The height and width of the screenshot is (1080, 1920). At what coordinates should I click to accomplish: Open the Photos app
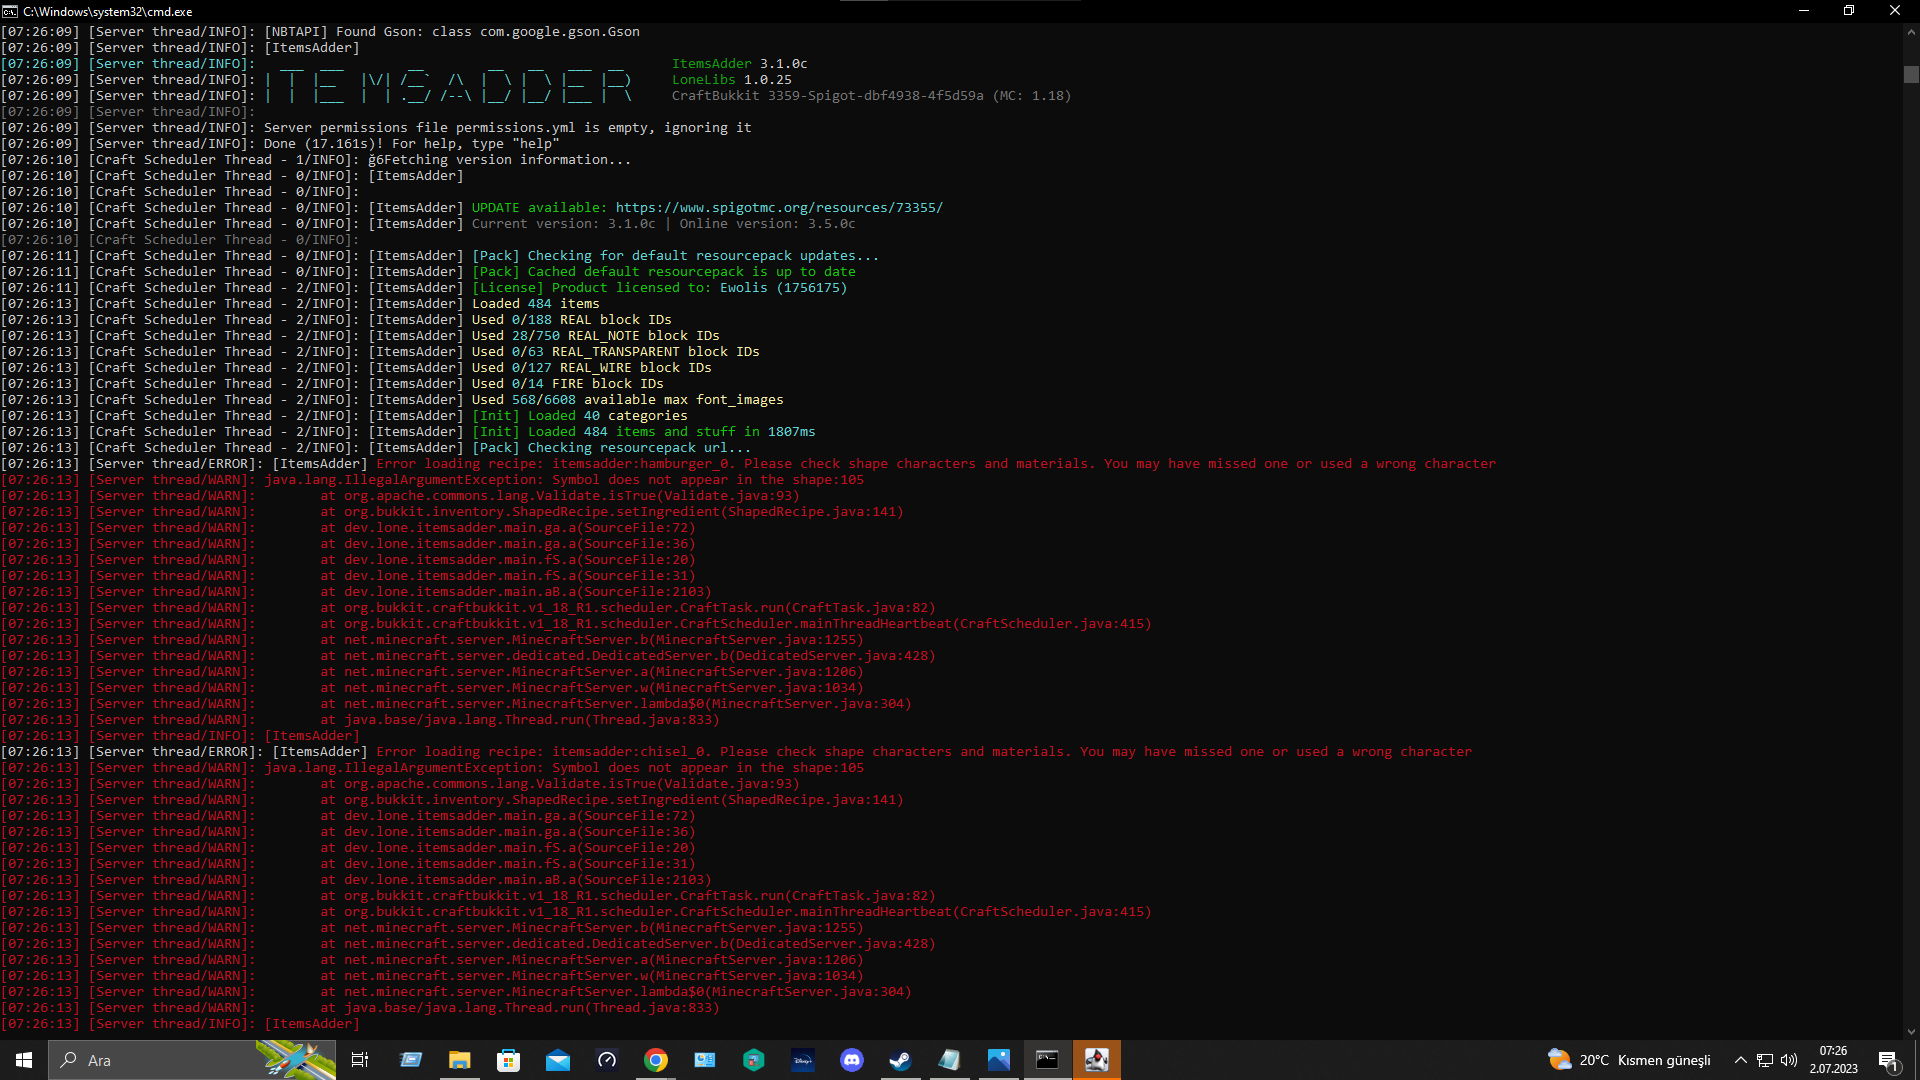click(998, 1059)
